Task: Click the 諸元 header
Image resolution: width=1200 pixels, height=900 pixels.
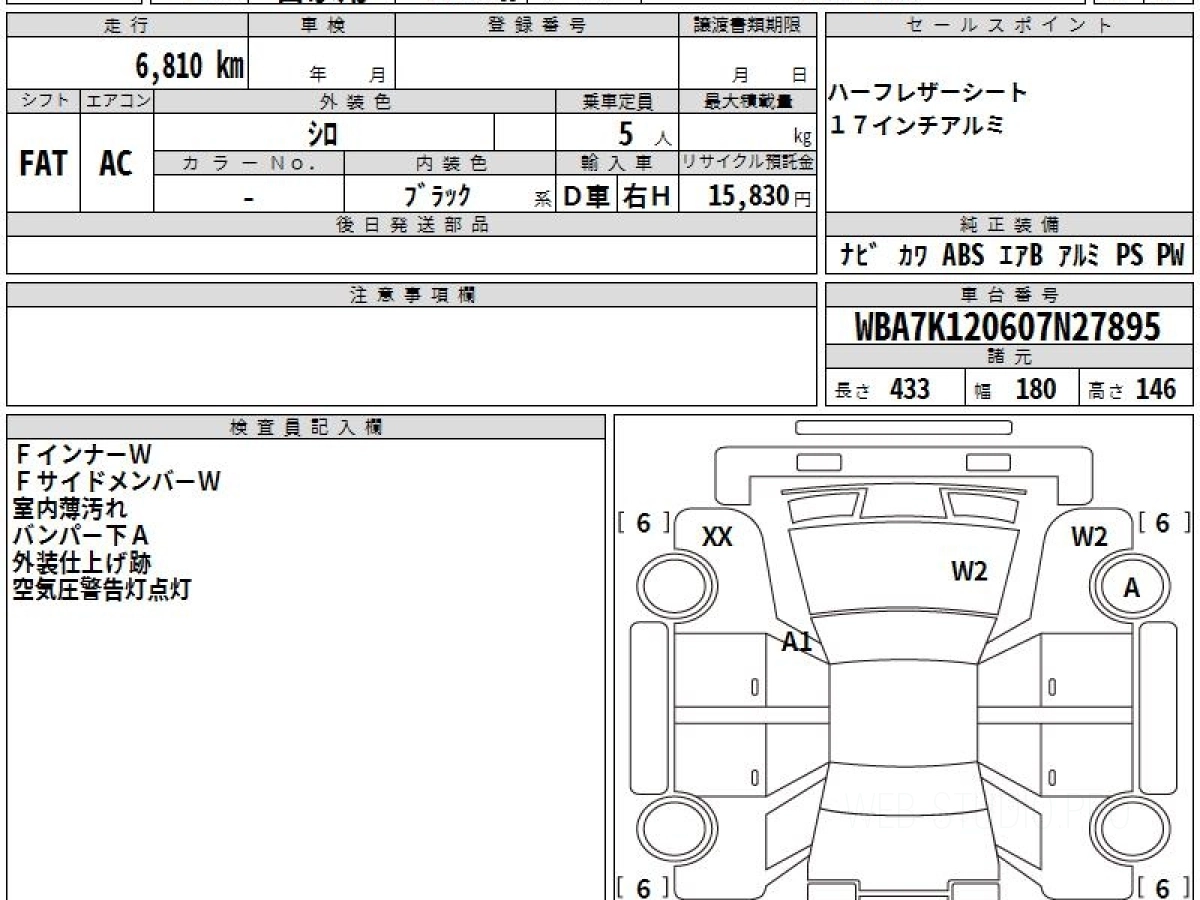Action: (1009, 357)
